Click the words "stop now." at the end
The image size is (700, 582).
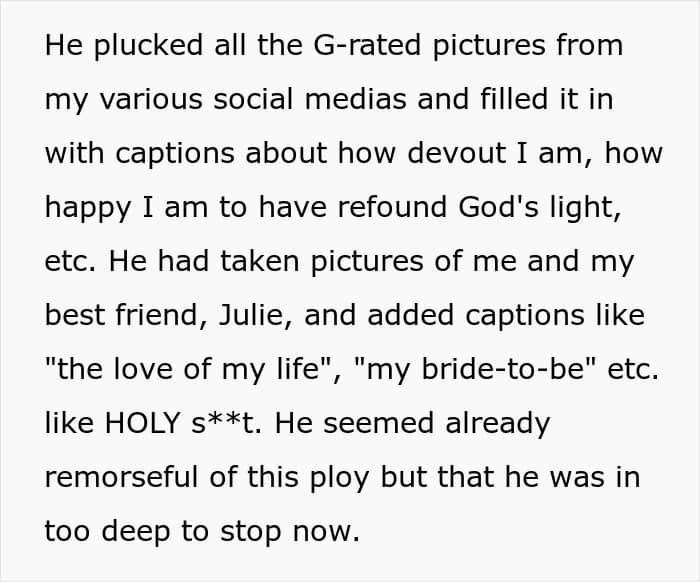pyautogui.click(x=290, y=532)
